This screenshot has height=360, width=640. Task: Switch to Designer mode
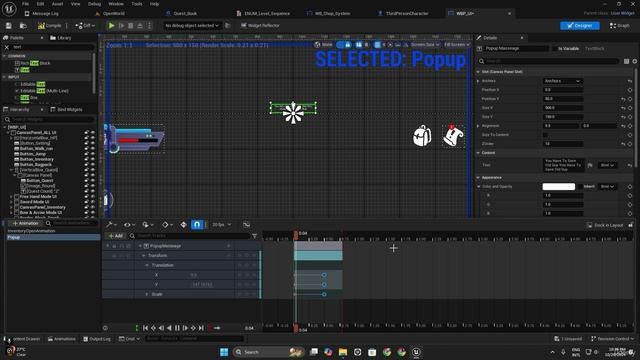580,26
